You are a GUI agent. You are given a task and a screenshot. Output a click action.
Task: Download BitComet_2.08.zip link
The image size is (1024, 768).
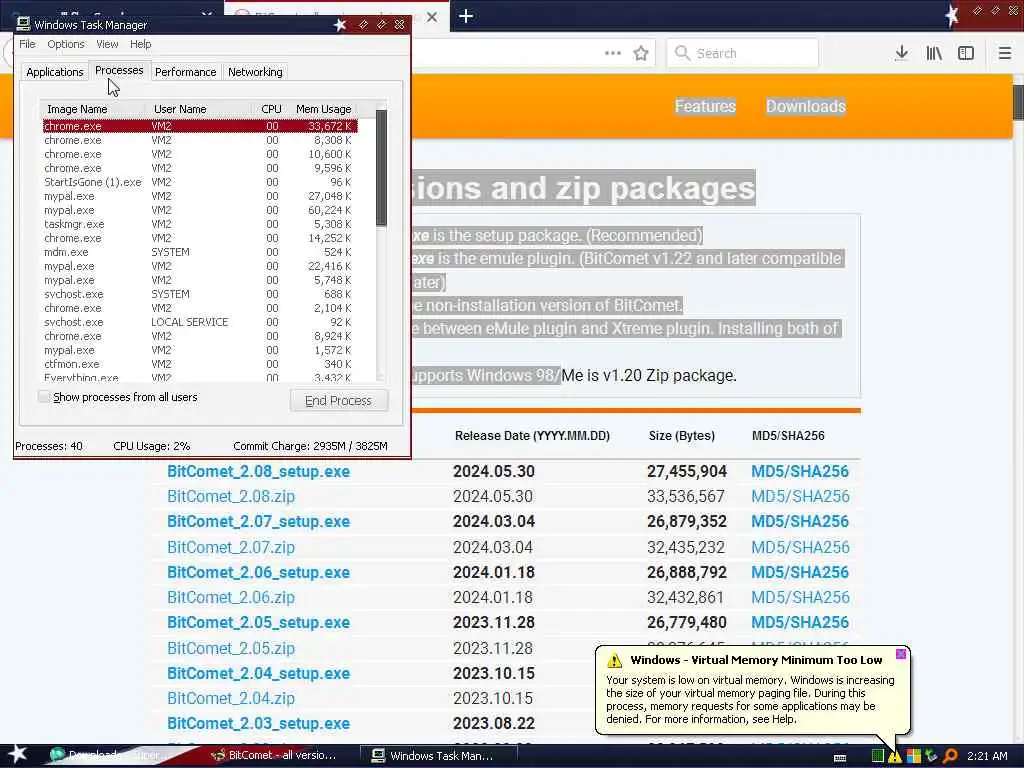point(231,496)
